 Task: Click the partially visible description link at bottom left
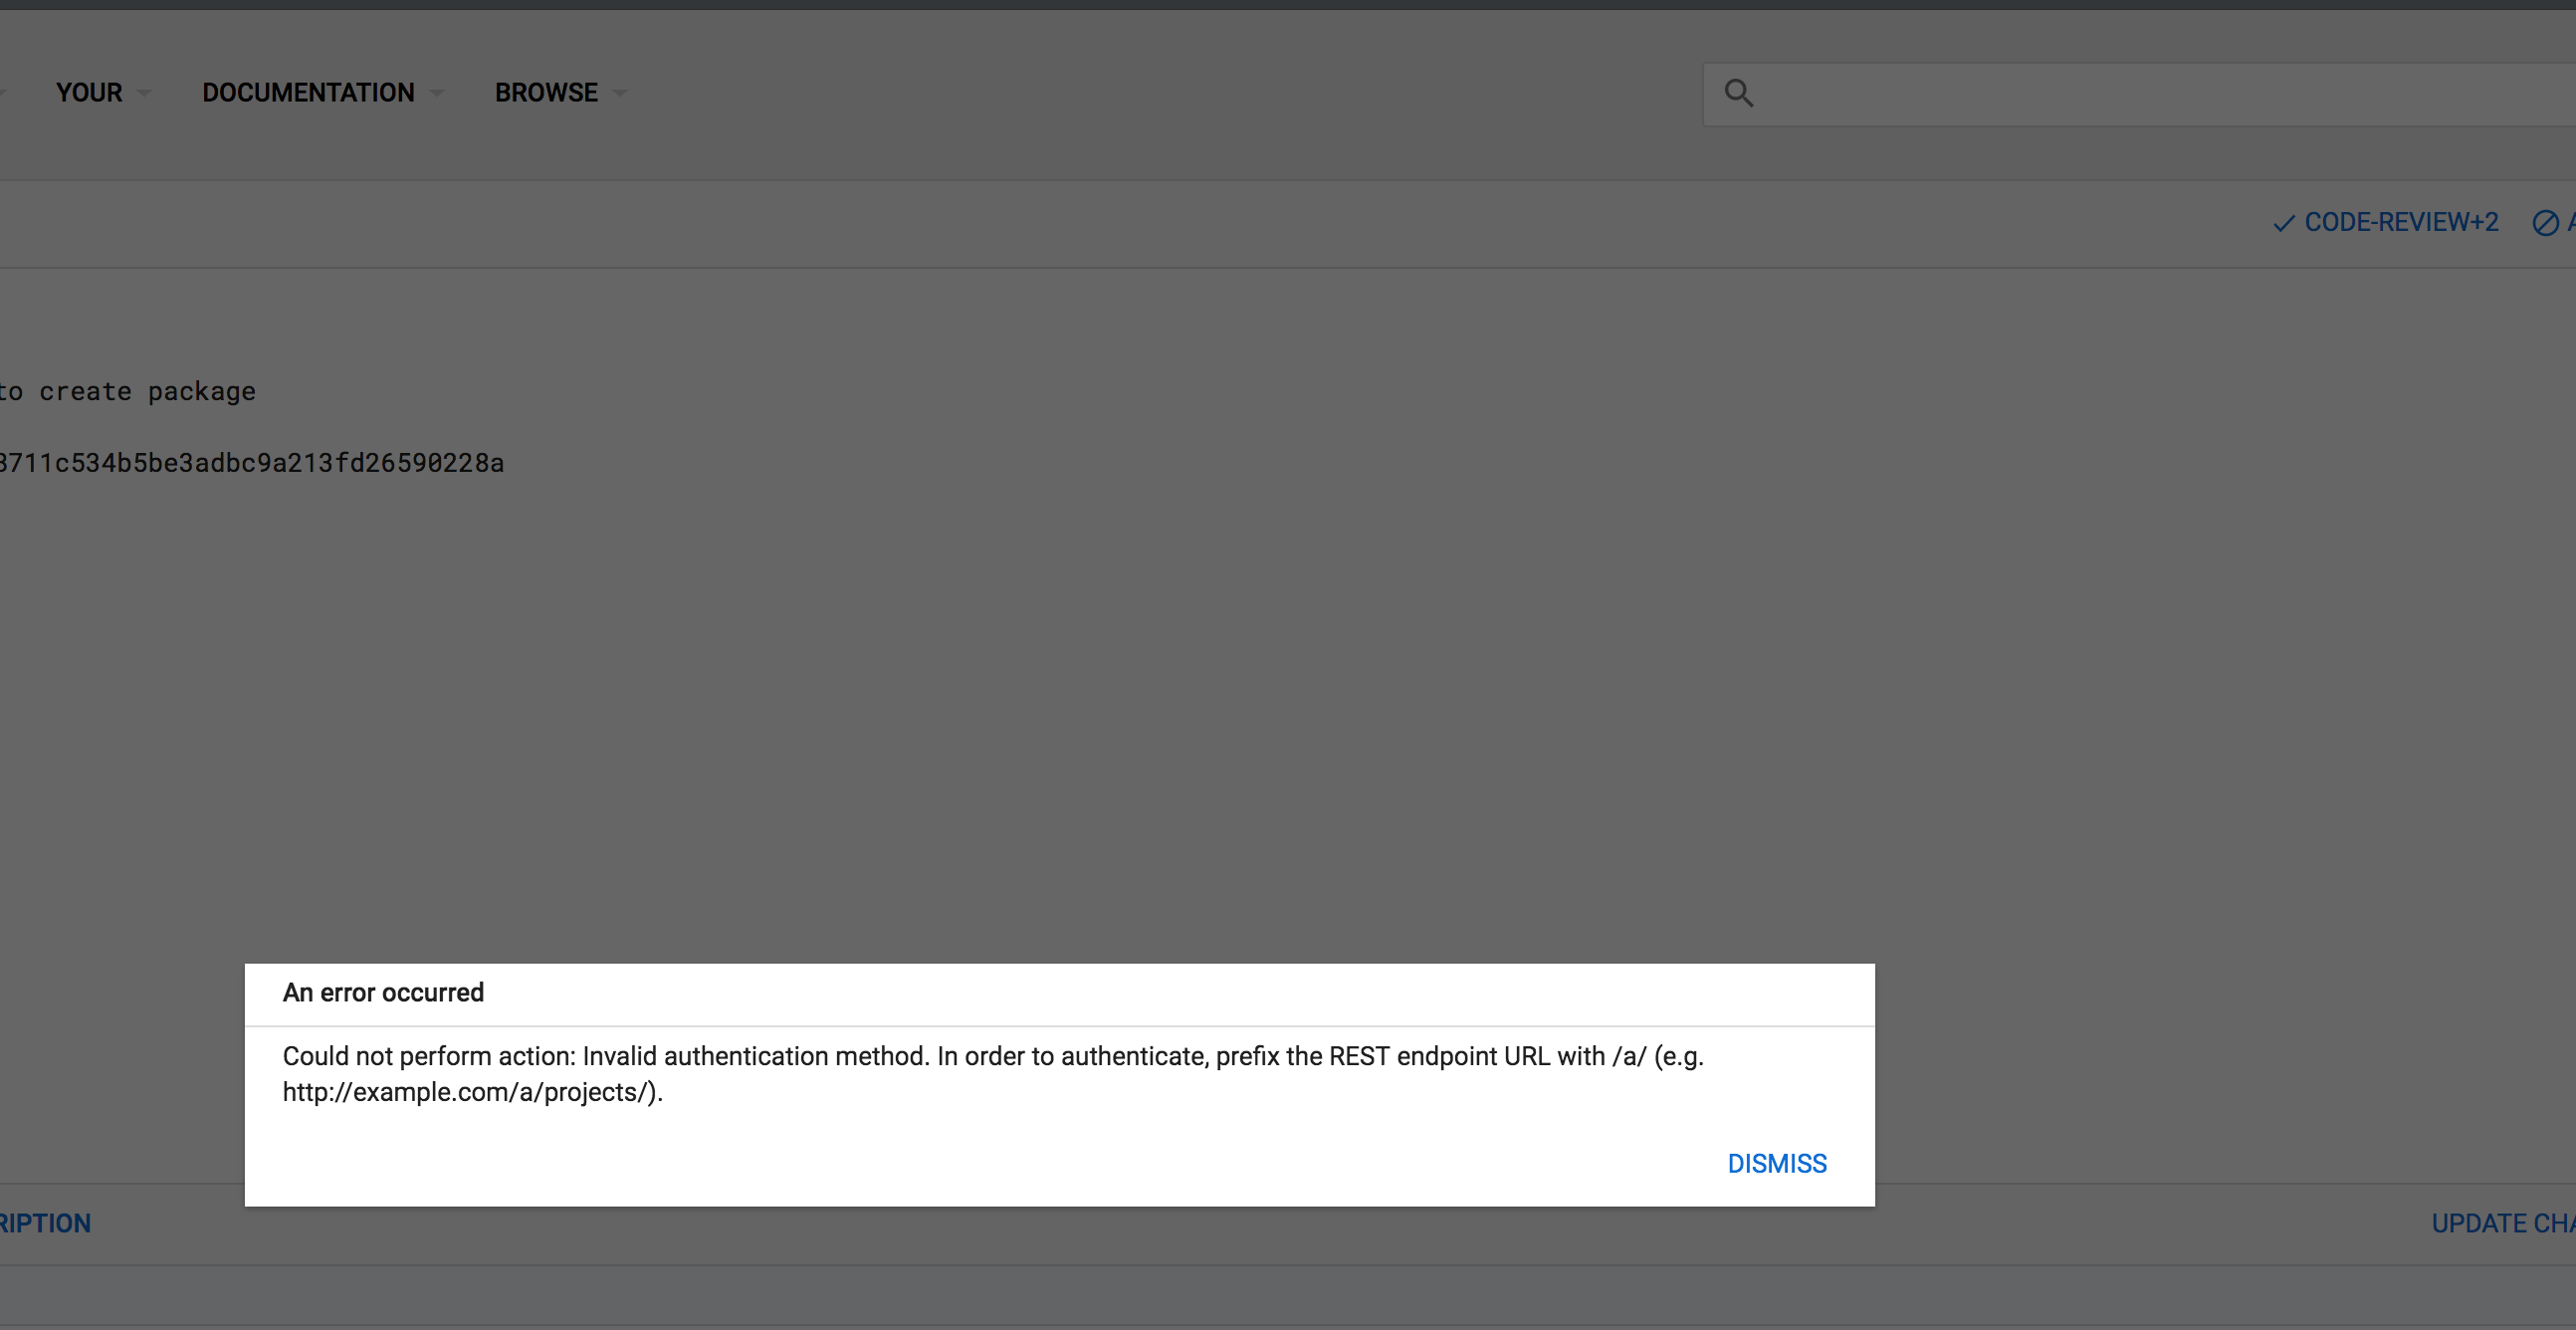coord(45,1223)
